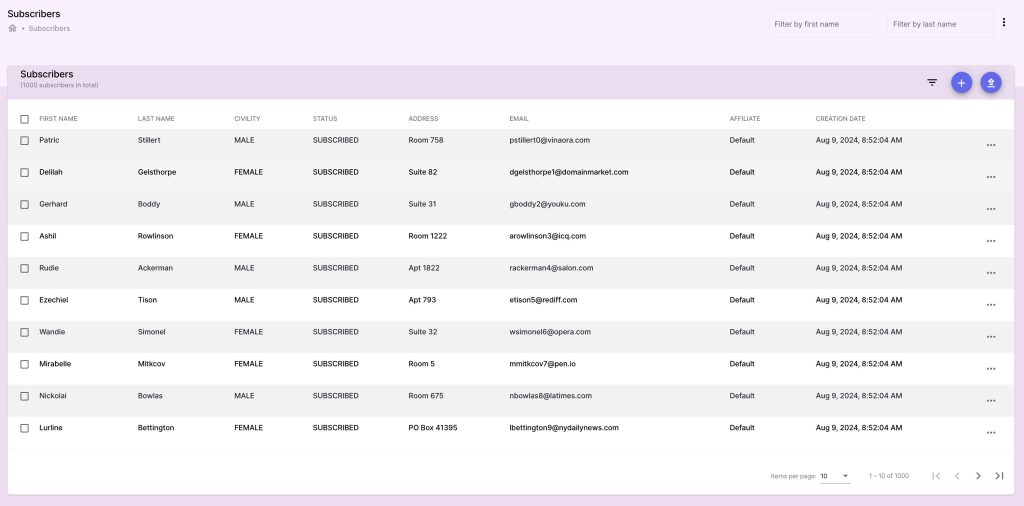Open the filter list icon

[x=932, y=83]
